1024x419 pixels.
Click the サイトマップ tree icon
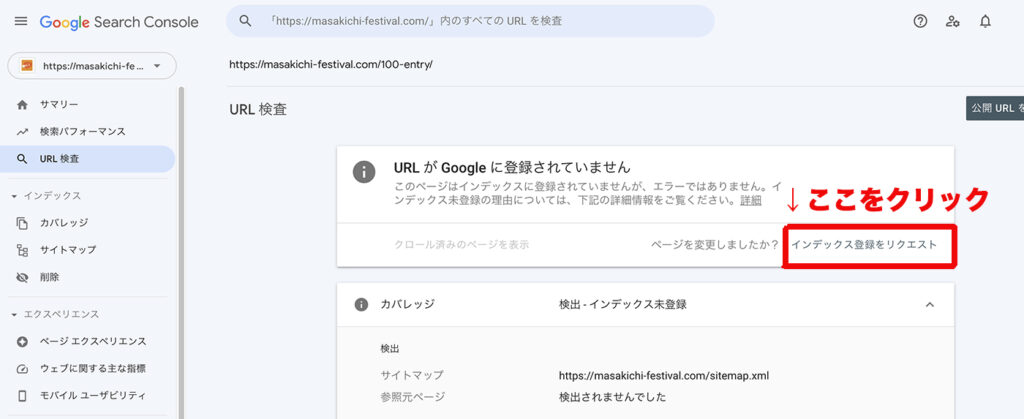click(22, 250)
